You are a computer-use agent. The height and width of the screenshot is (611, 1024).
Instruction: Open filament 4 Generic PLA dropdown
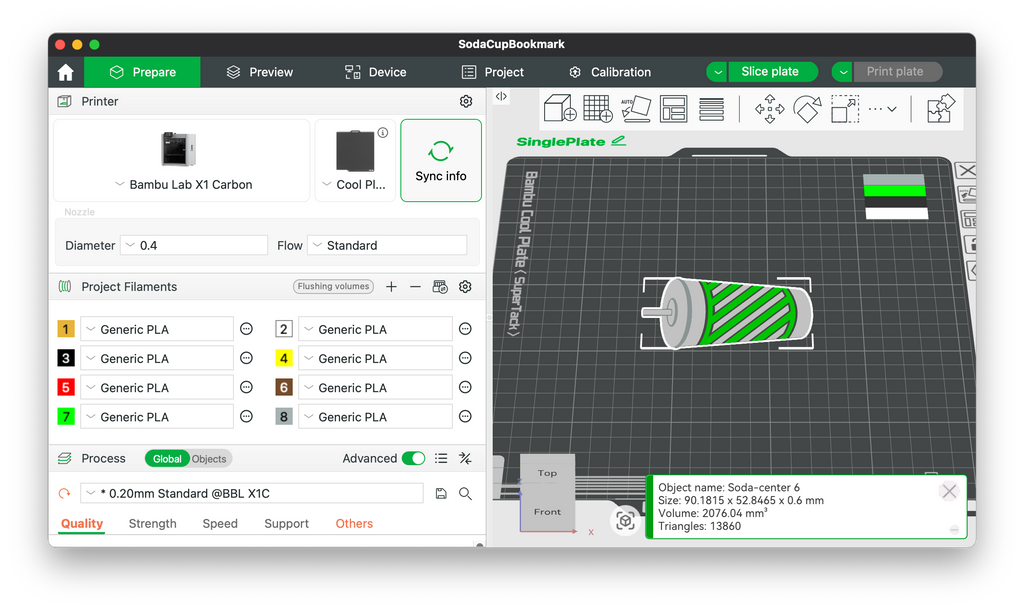click(x=375, y=358)
